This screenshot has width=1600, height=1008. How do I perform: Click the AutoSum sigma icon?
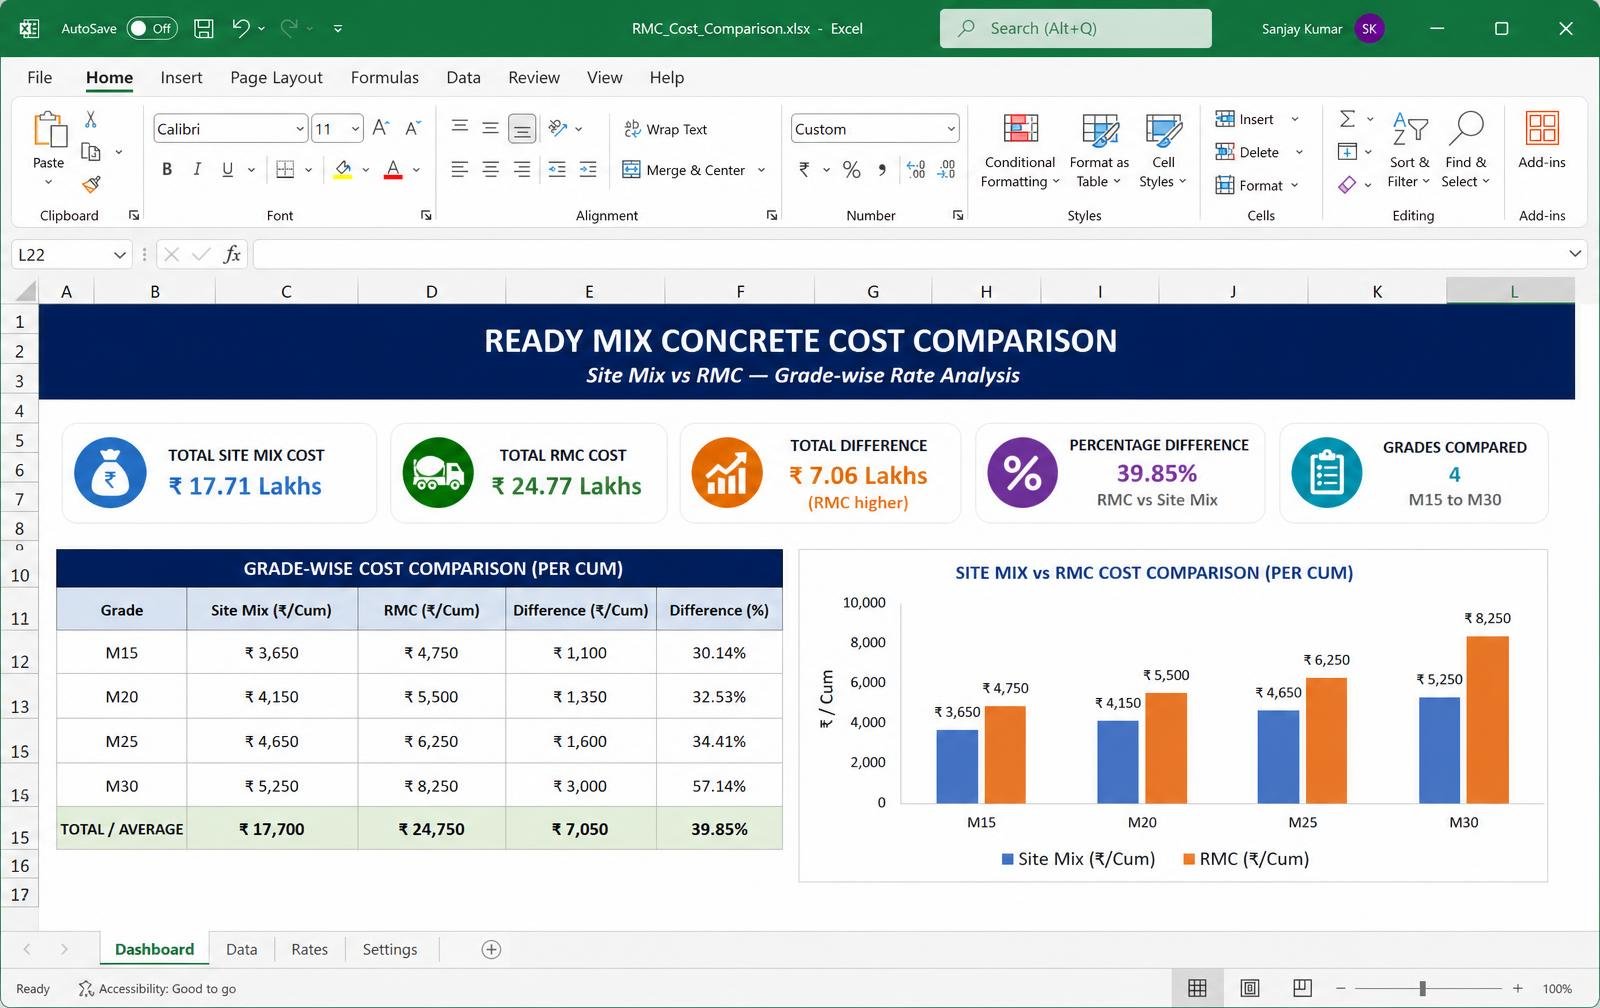[1347, 119]
